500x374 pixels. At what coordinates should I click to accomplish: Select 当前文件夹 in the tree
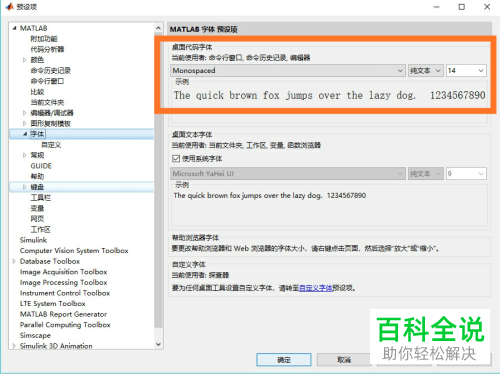[x=47, y=102]
